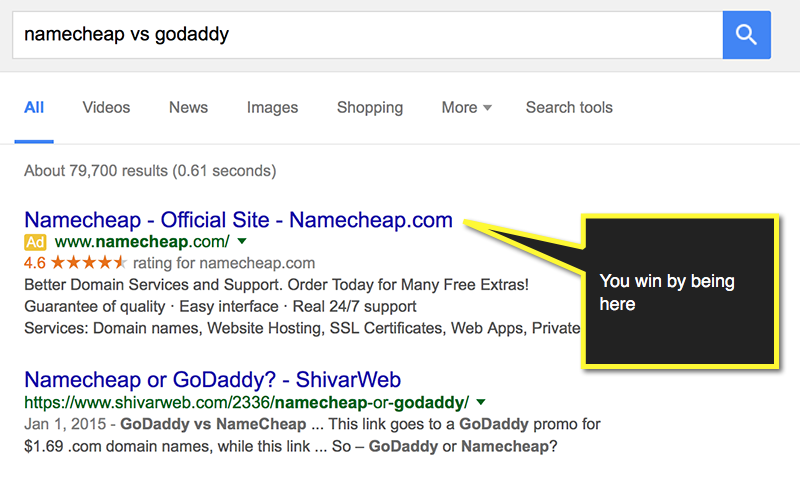The height and width of the screenshot is (486, 800).
Task: Click the black You win by being here callout
Action: tap(679, 292)
